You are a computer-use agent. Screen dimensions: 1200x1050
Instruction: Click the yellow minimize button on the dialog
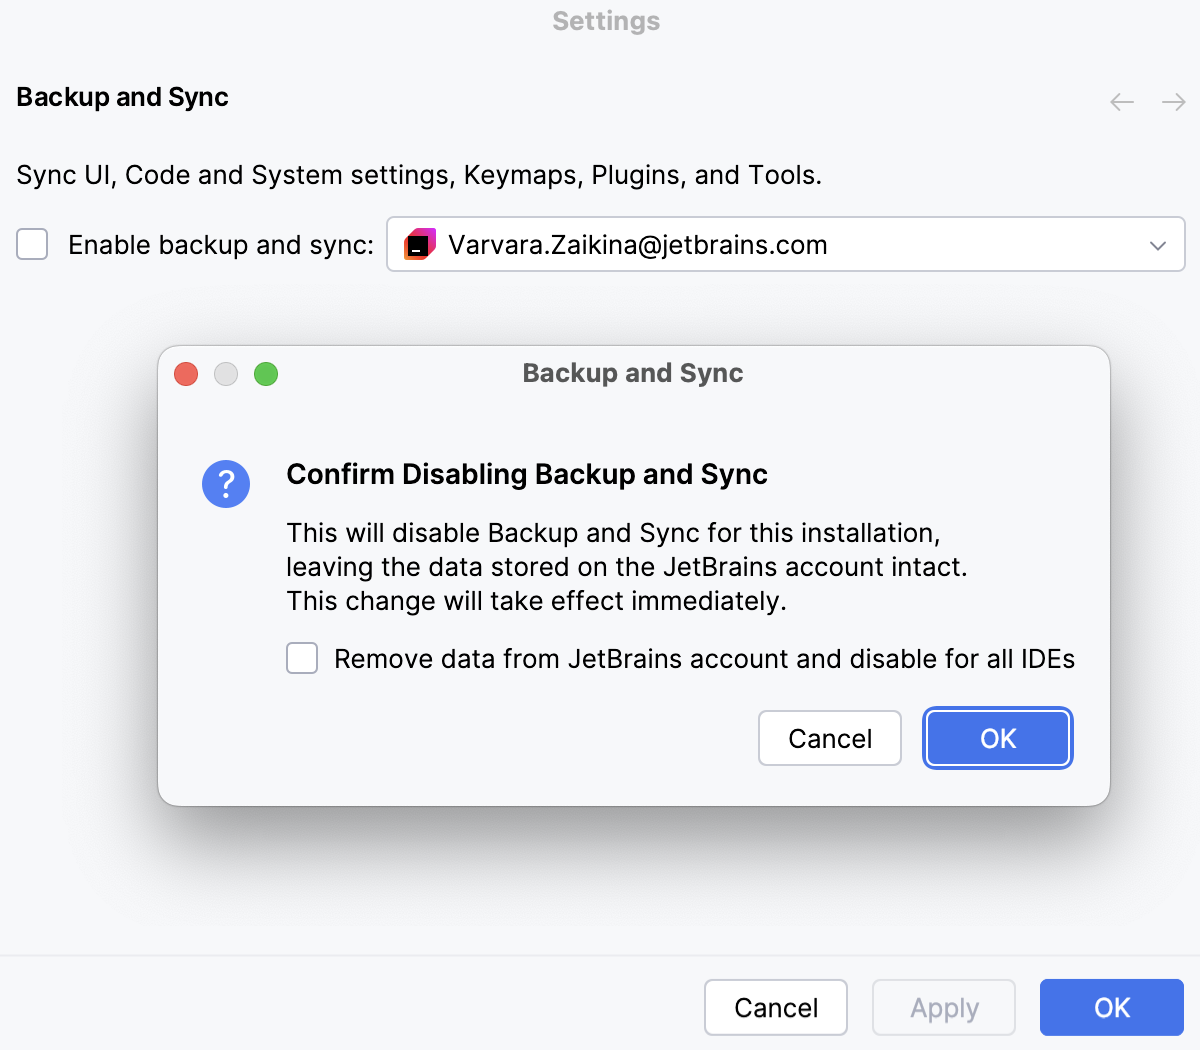[x=226, y=373]
